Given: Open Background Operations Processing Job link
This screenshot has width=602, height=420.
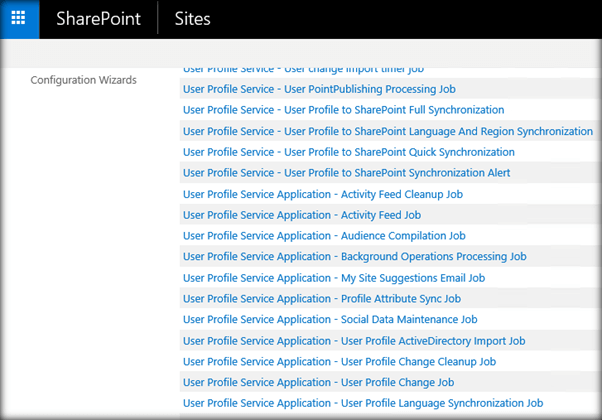Looking at the screenshot, I should (x=354, y=257).
